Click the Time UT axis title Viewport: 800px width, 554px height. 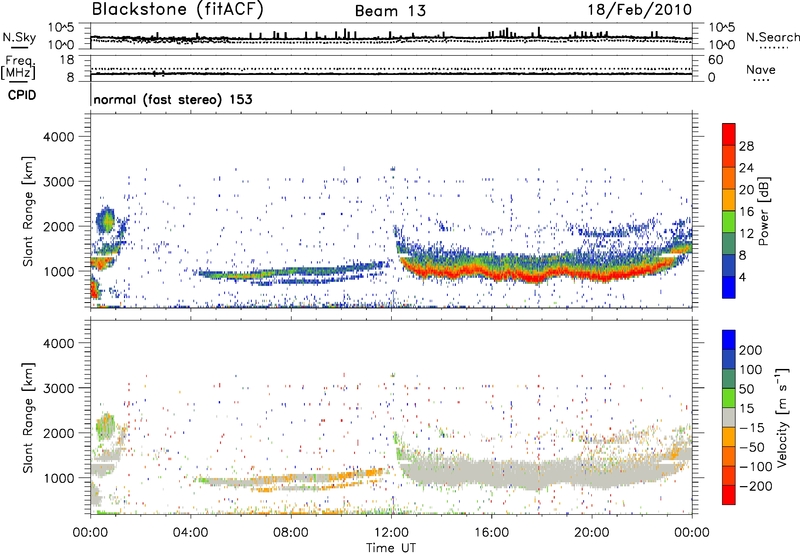(391, 547)
